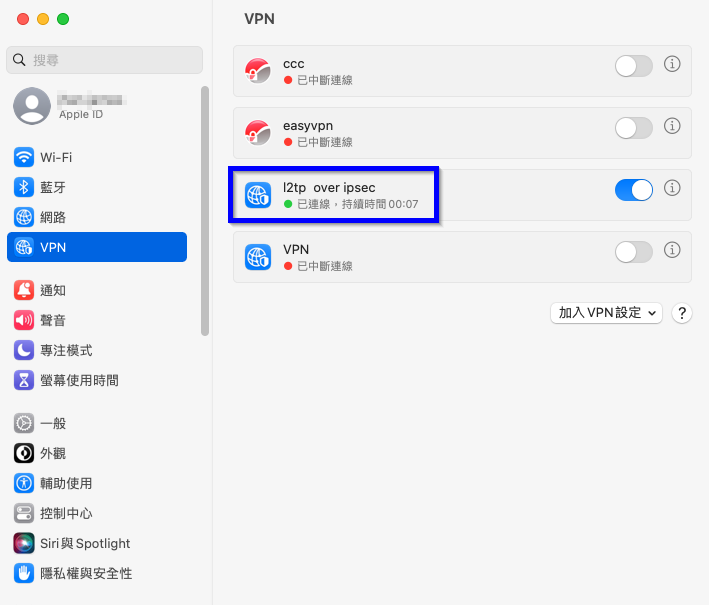The image size is (709, 605).
Task: Open the Bluetooth 藍牙 settings icon
Action: tap(24, 187)
